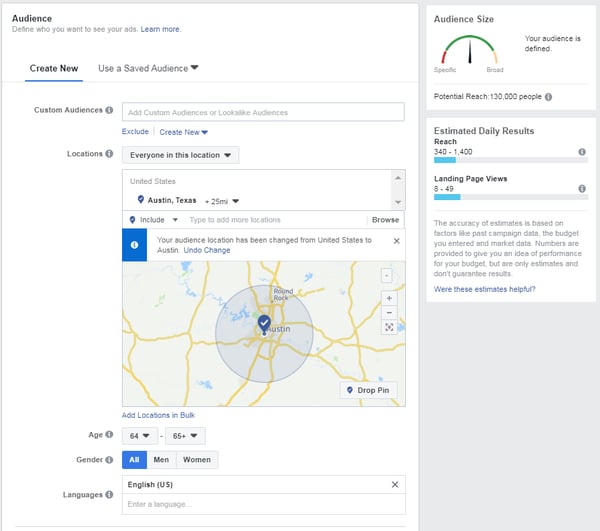The height and width of the screenshot is (531, 600).
Task: Expand the map to fullscreen view
Action: [x=389, y=327]
